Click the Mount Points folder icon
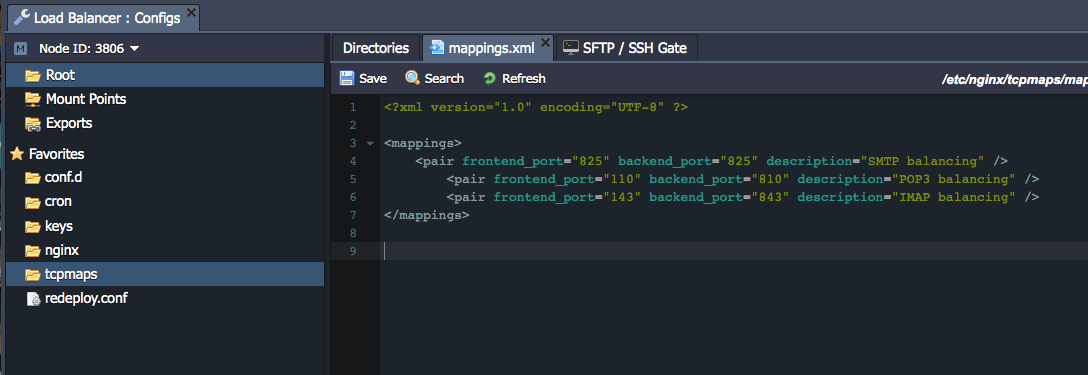This screenshot has height=375, width=1088. (x=32, y=99)
